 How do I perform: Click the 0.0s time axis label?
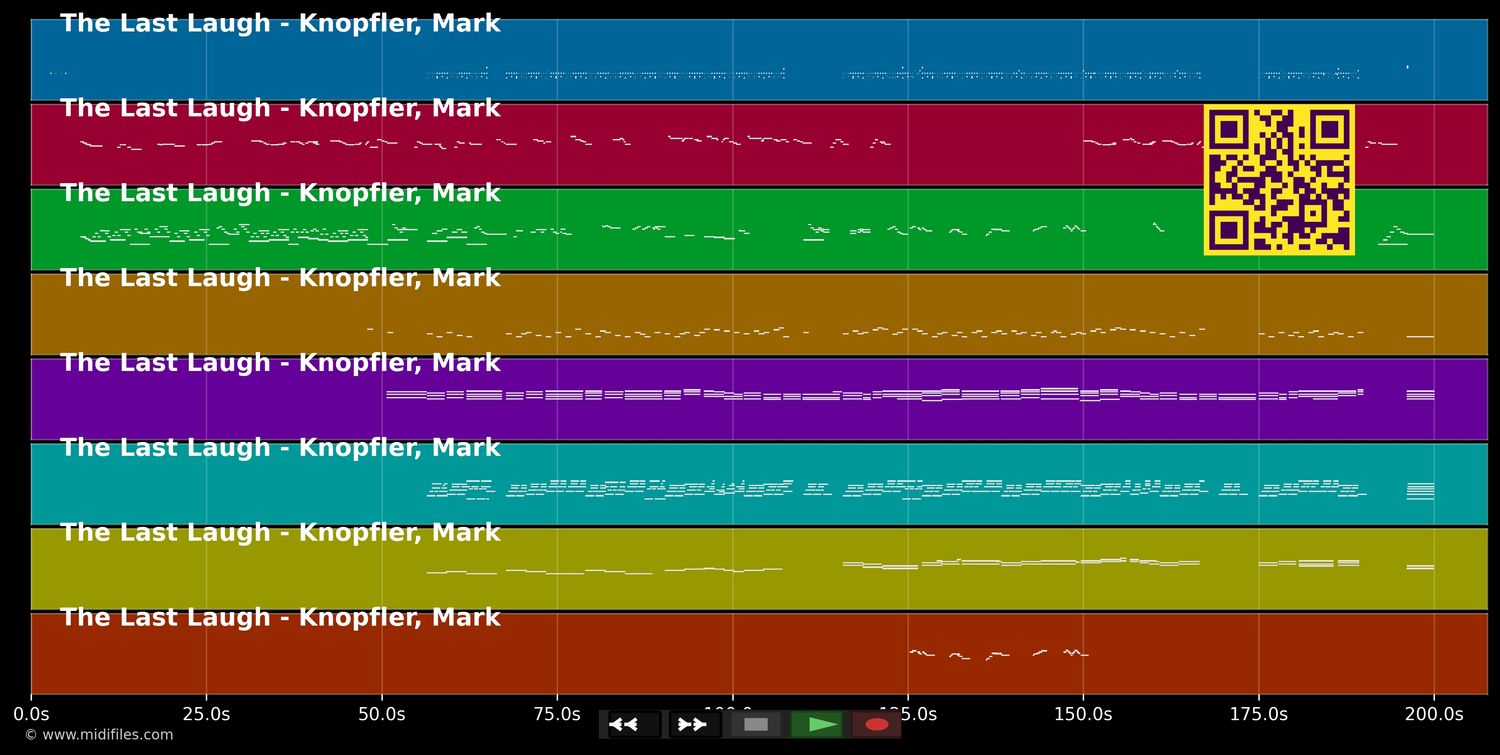[x=31, y=714]
